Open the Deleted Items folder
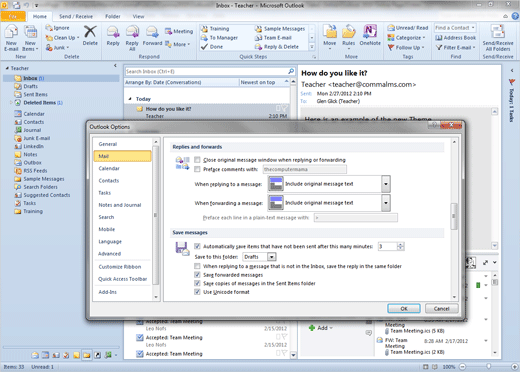The image size is (520, 372). coord(39,103)
